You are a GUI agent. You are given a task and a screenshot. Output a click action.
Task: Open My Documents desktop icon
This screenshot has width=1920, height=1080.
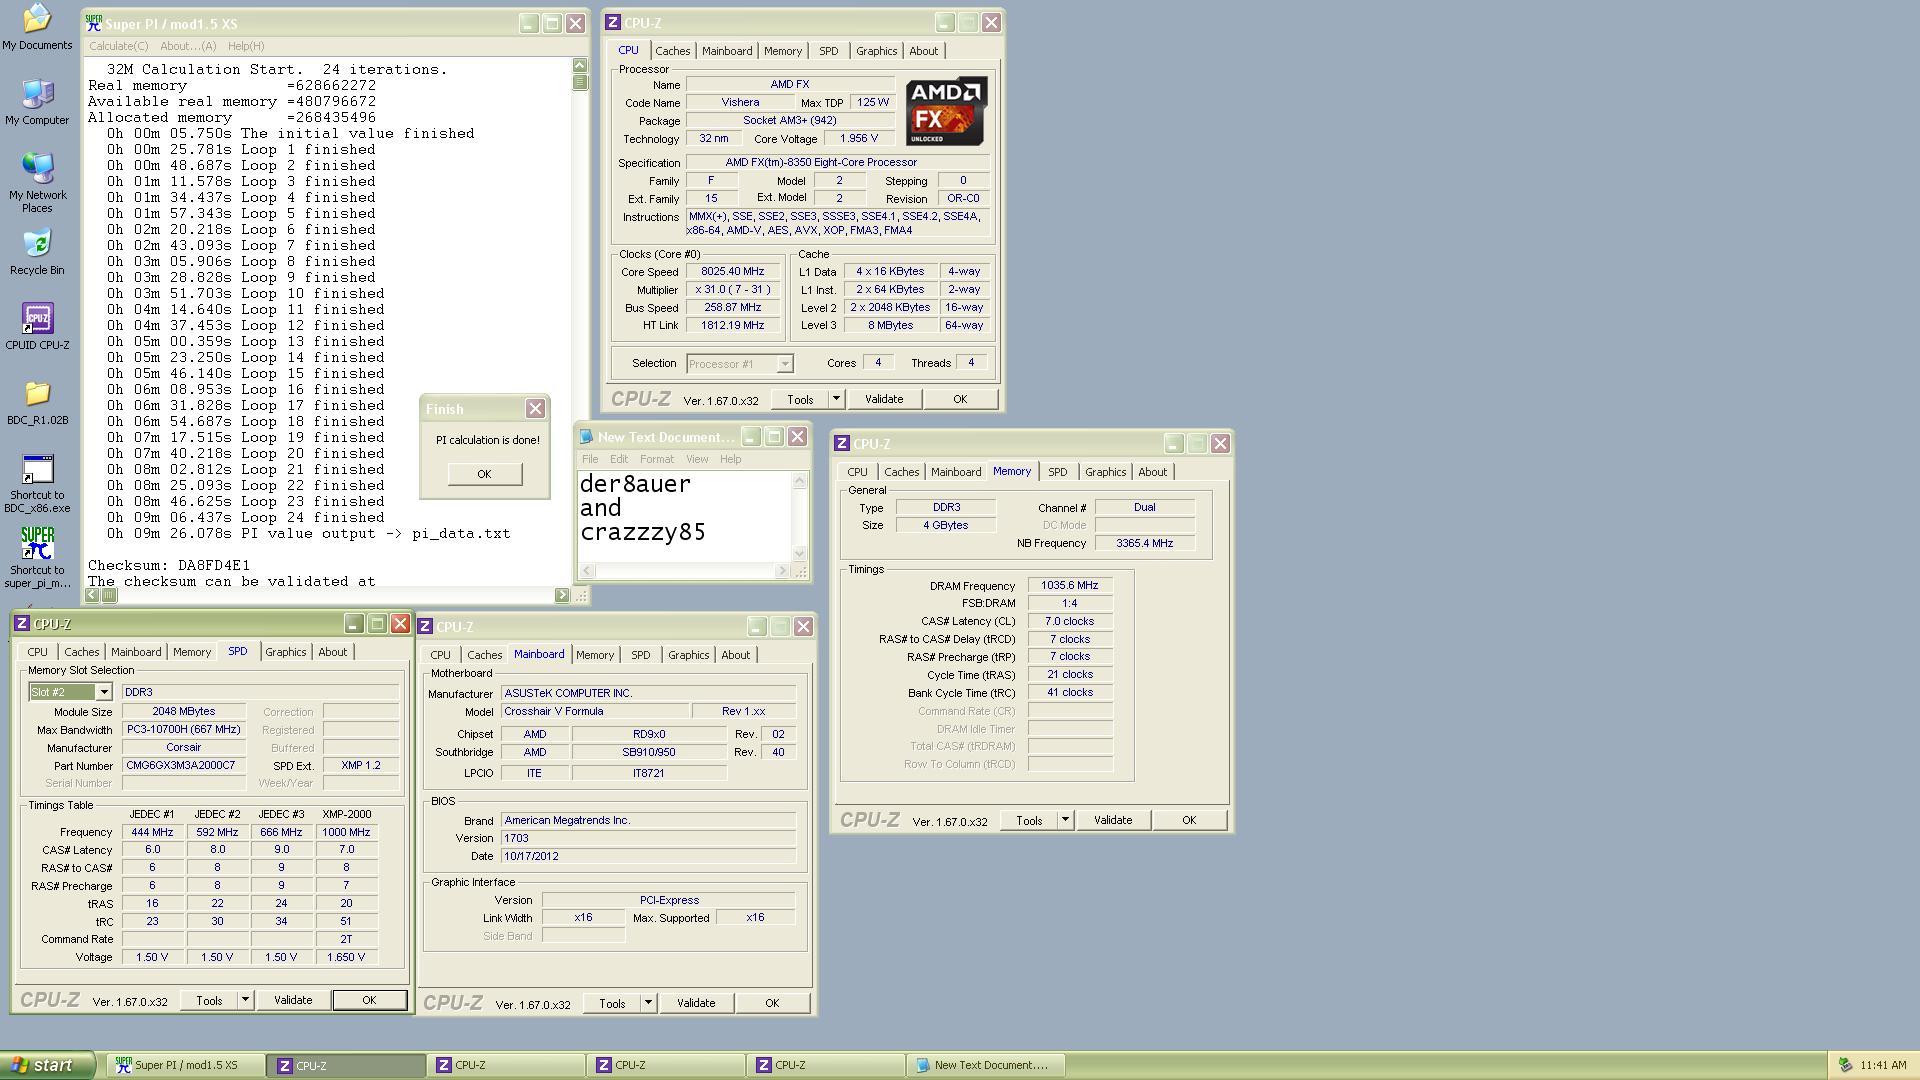37,27
